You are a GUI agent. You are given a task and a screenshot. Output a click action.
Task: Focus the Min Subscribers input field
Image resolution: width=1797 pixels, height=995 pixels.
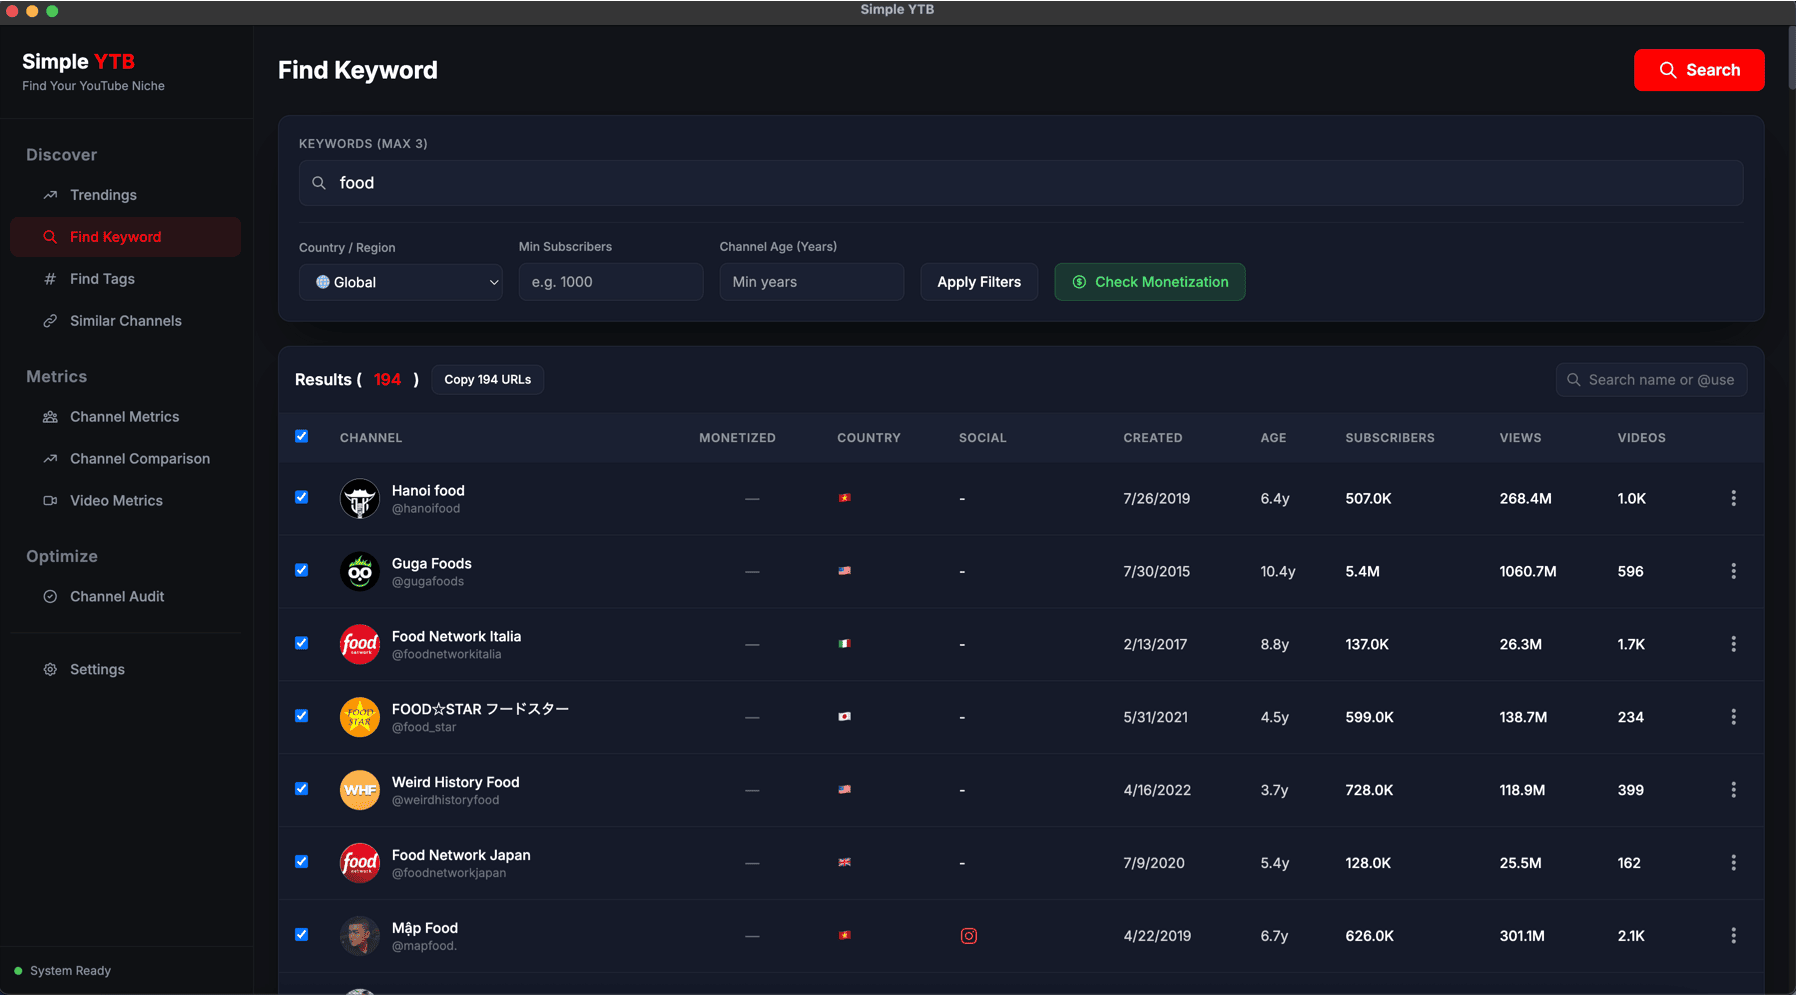click(610, 282)
